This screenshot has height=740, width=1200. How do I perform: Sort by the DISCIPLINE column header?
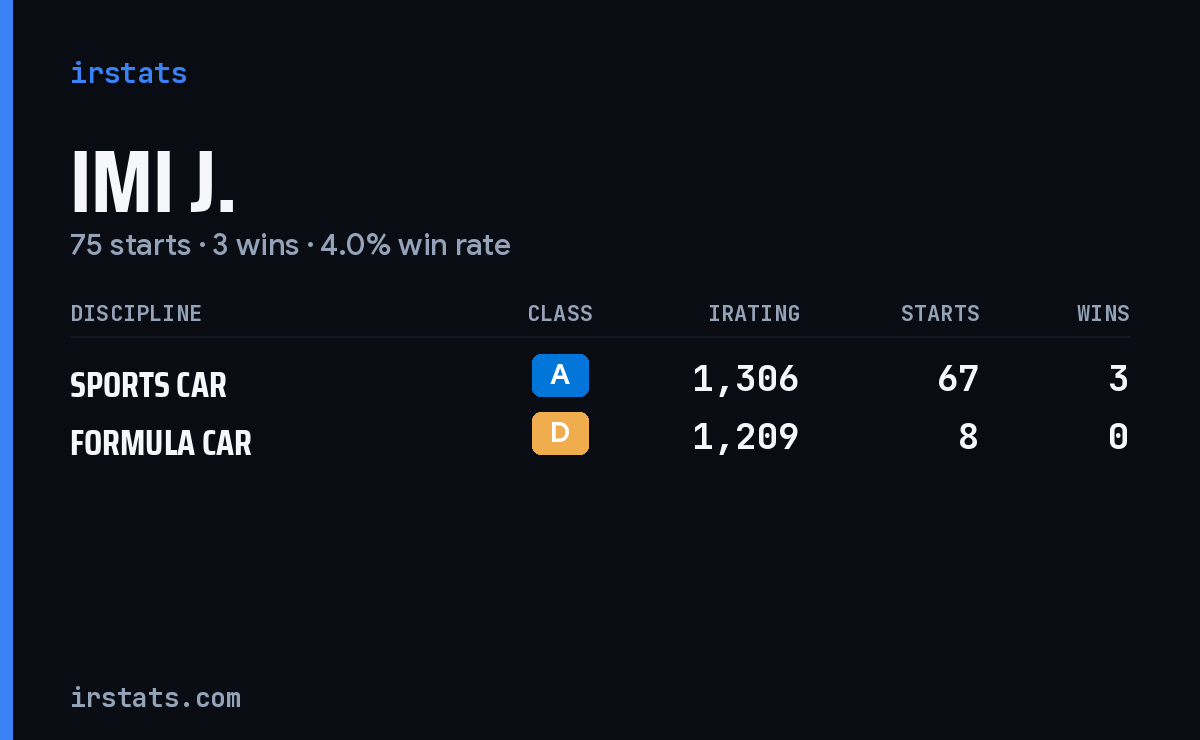click(x=136, y=313)
